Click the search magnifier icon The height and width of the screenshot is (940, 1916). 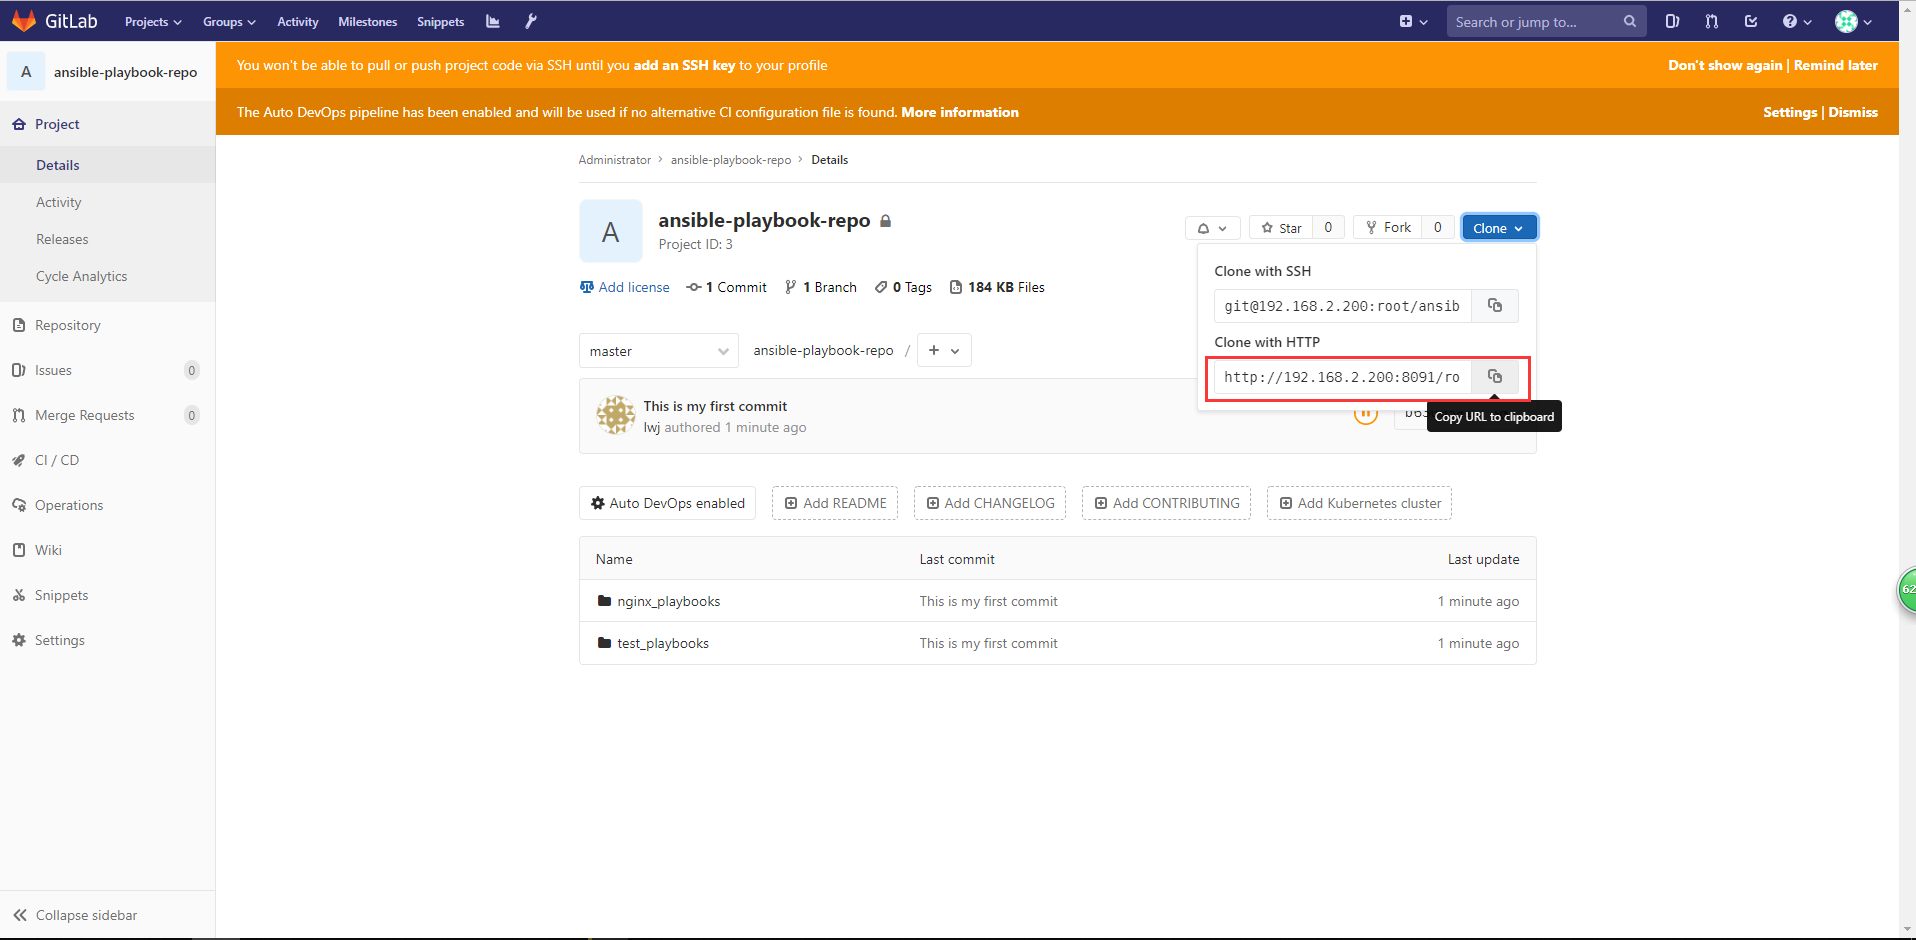1629,21
